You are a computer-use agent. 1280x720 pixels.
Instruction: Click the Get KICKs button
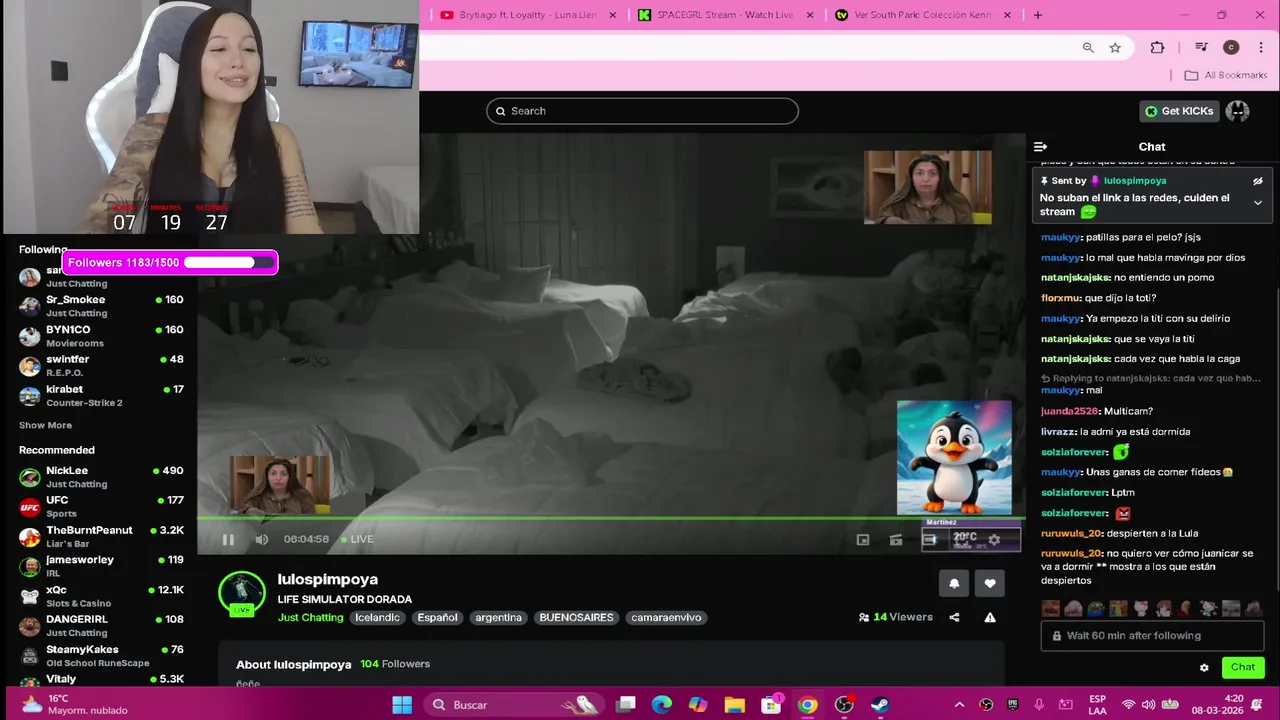tap(1179, 111)
